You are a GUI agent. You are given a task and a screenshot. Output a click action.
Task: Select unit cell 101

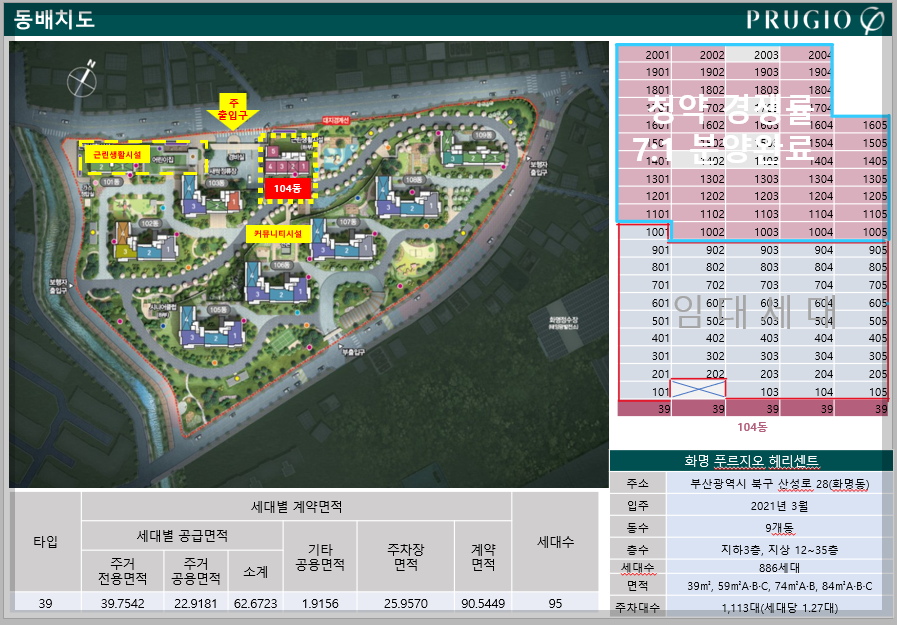click(644, 392)
